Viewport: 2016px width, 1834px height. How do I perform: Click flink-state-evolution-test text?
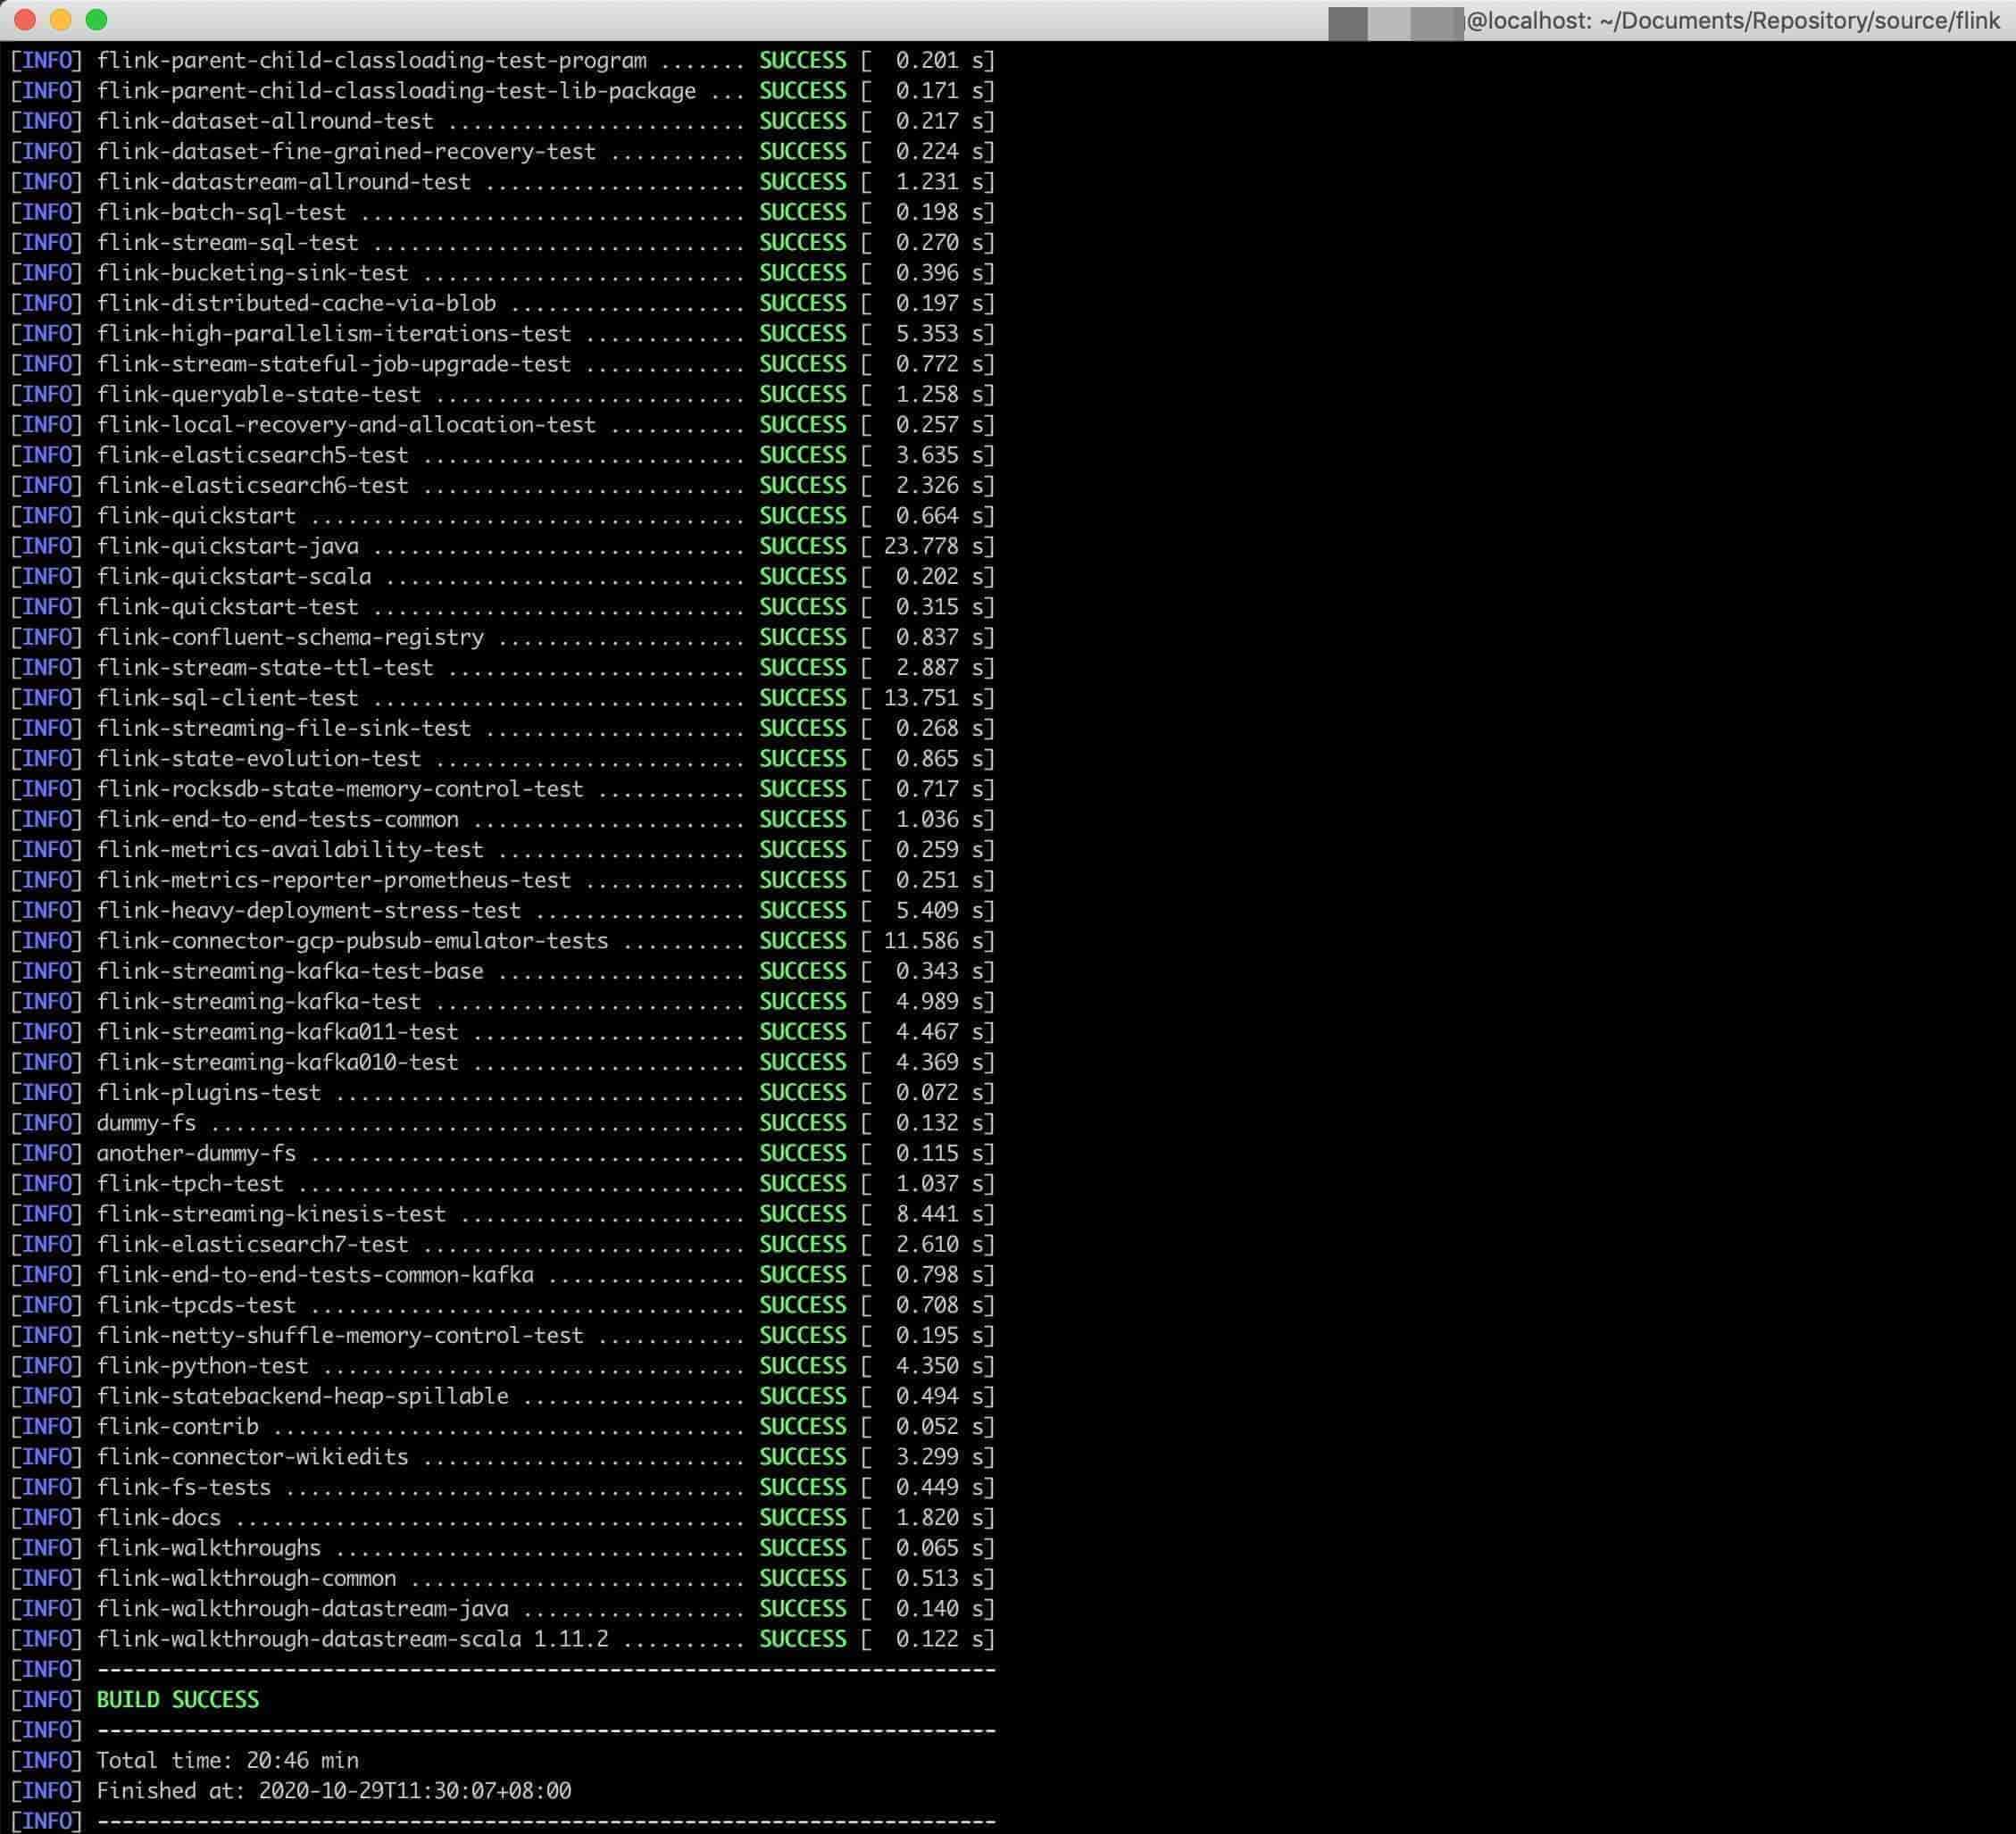(x=259, y=759)
